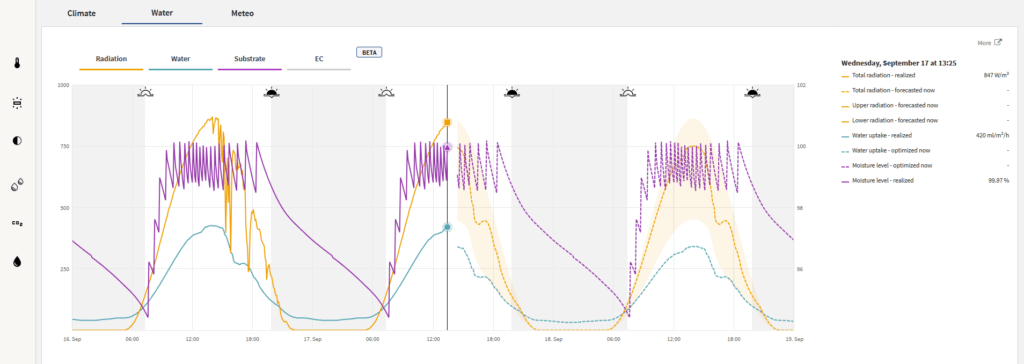Click the 16. Sep x-axis label

72,339
